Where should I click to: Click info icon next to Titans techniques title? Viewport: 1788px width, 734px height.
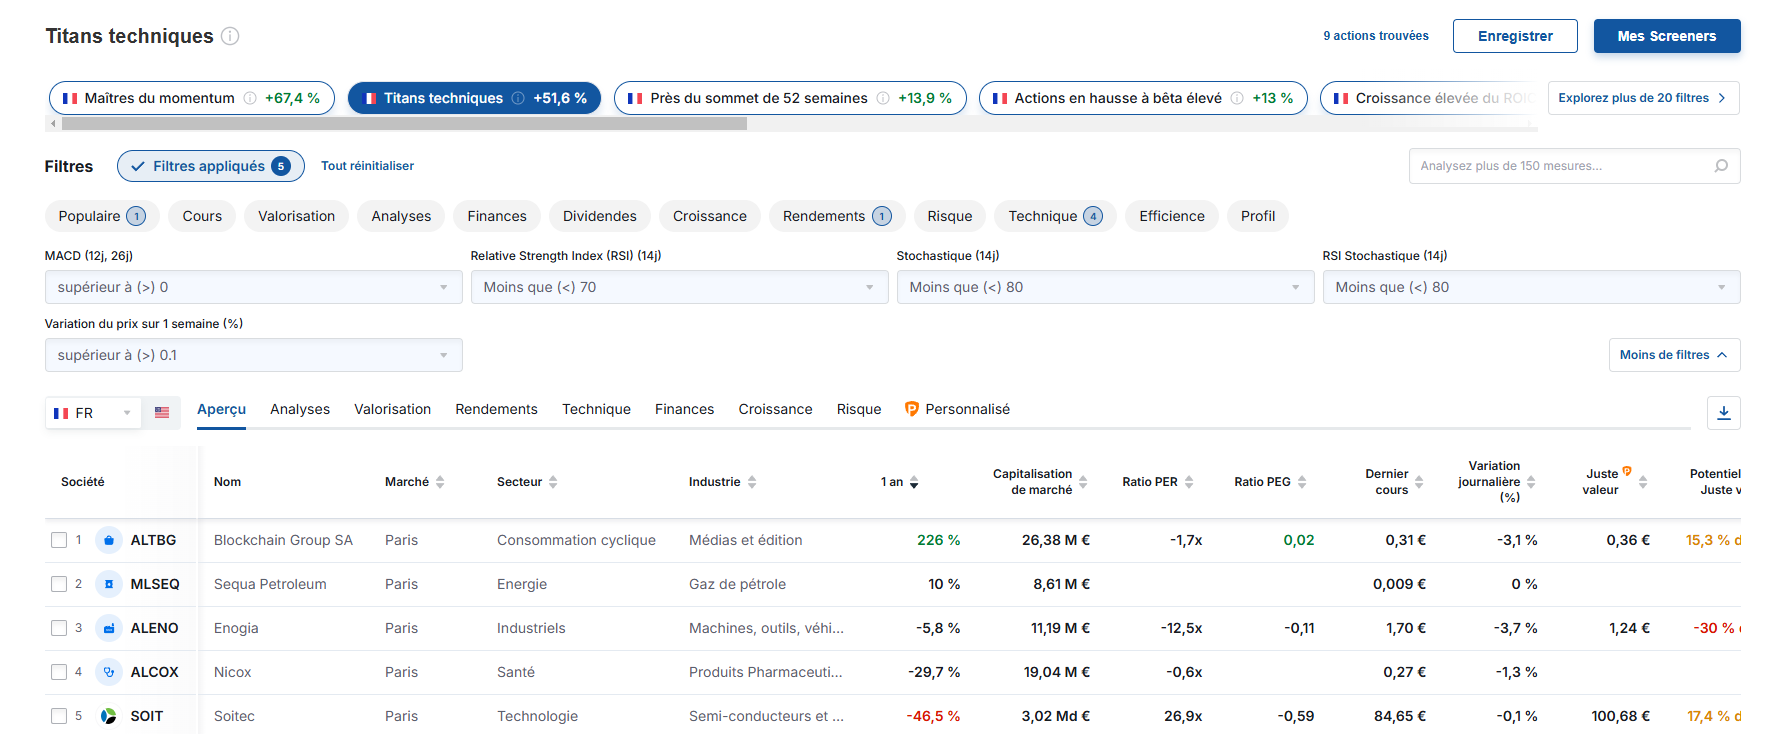(230, 36)
